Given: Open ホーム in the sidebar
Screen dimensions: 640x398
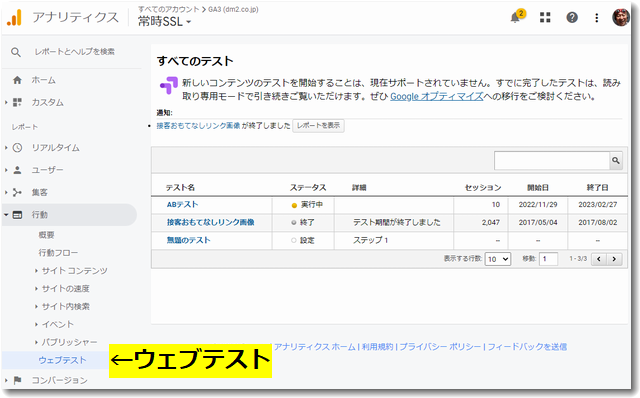Looking at the screenshot, I should tap(44, 80).
